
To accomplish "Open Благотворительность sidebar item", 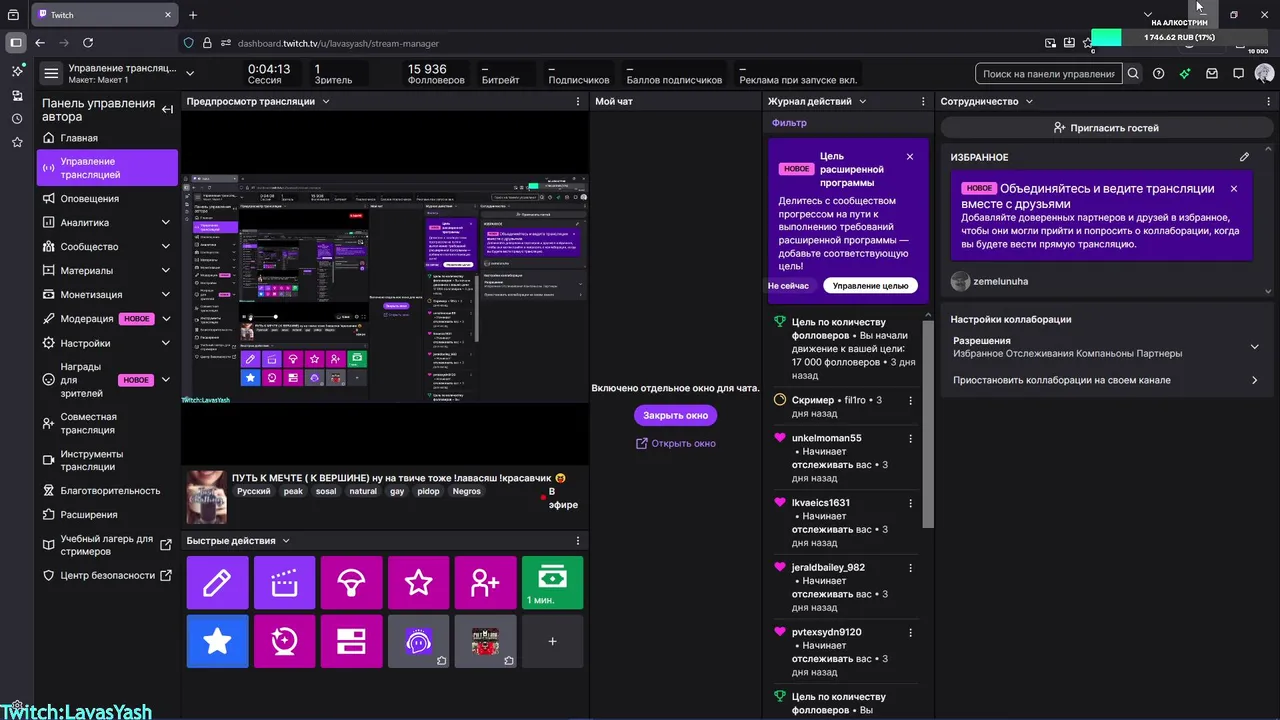I will pos(107,491).
